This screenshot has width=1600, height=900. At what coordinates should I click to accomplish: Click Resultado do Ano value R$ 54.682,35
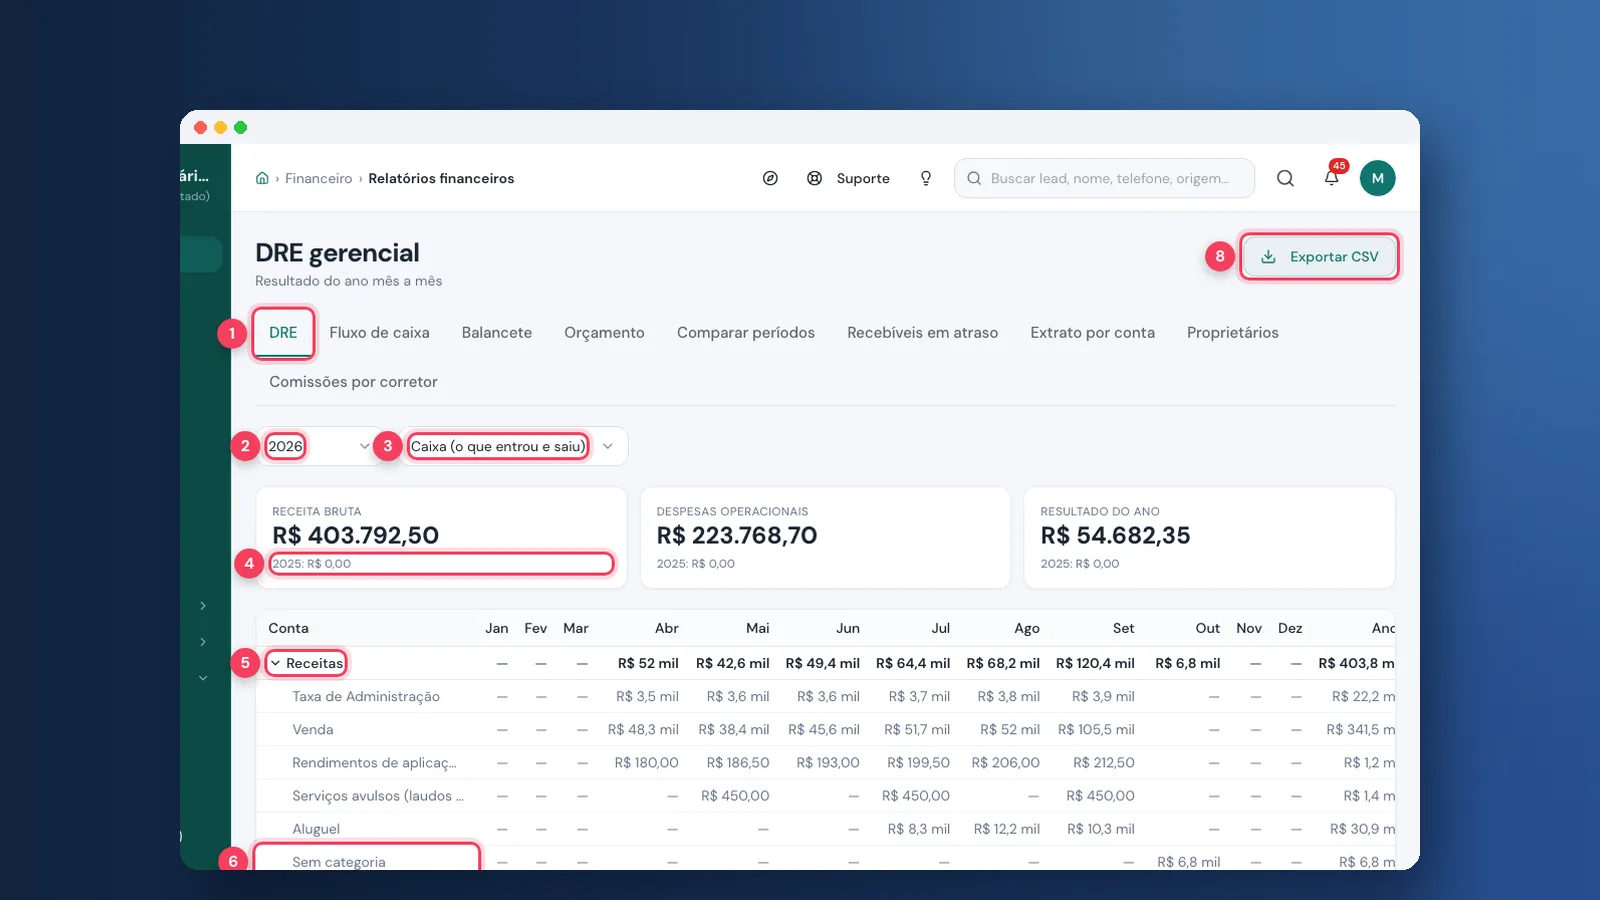coord(1115,535)
